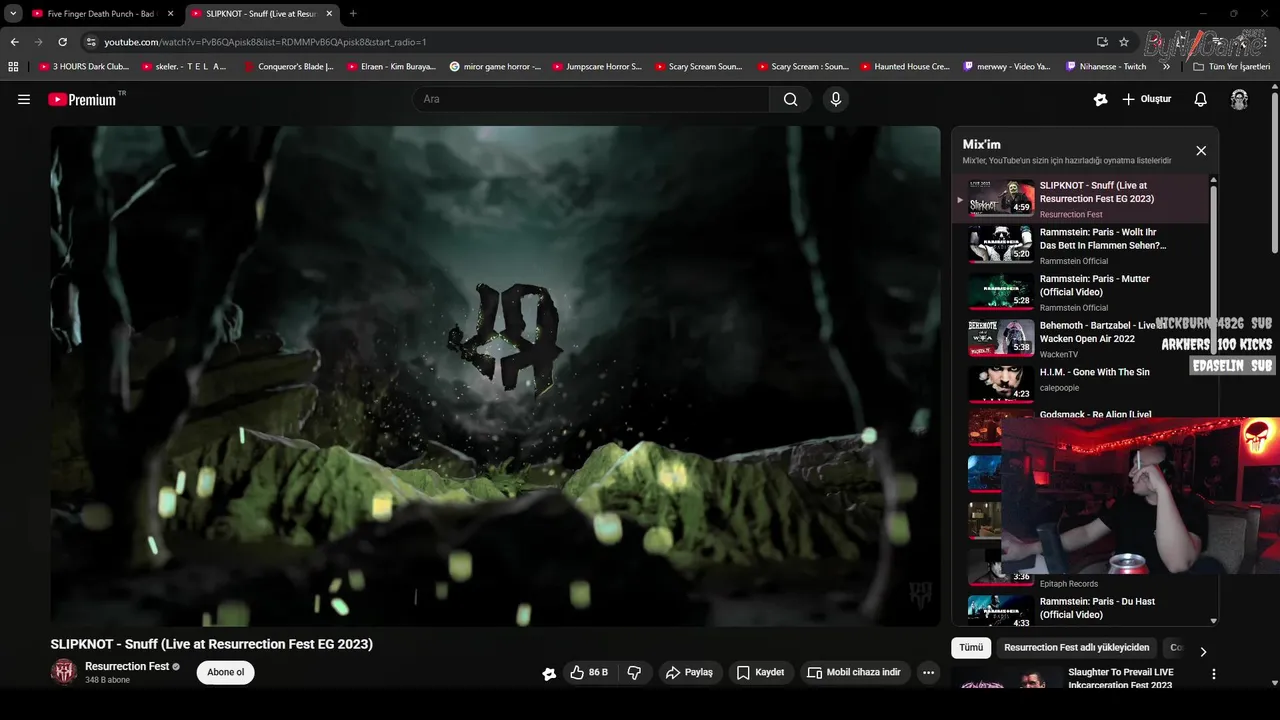The height and width of the screenshot is (720, 1280).
Task: Click Mobil cihaza indir download button
Action: [854, 673]
